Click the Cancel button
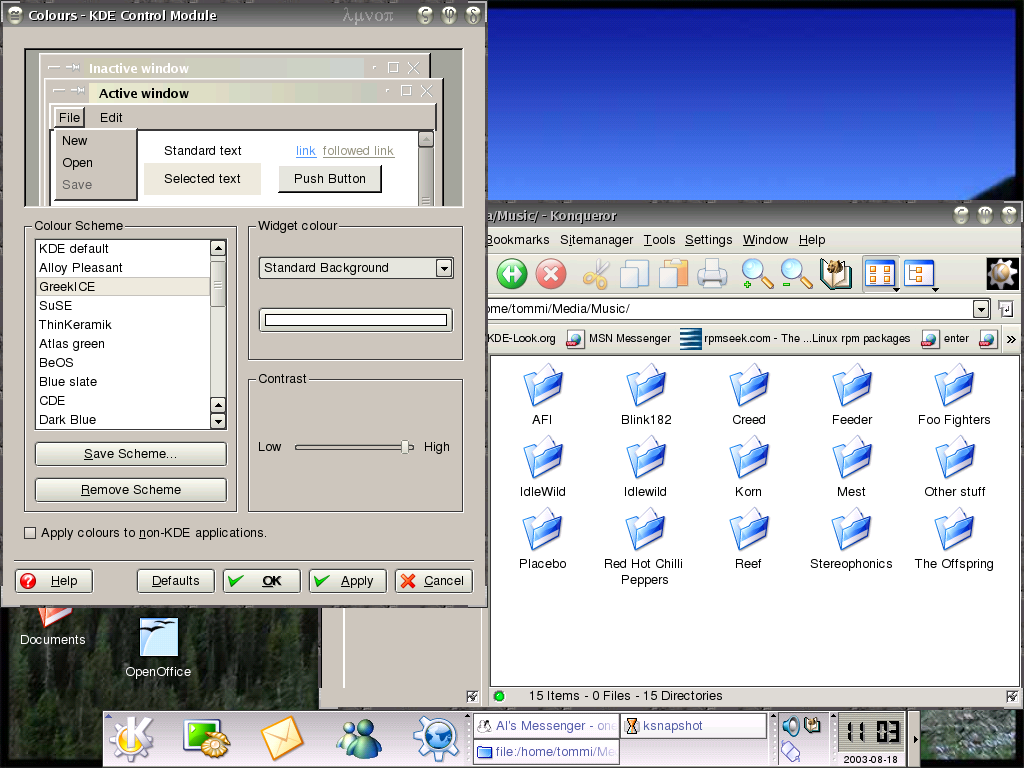1024x768 pixels. tap(434, 581)
